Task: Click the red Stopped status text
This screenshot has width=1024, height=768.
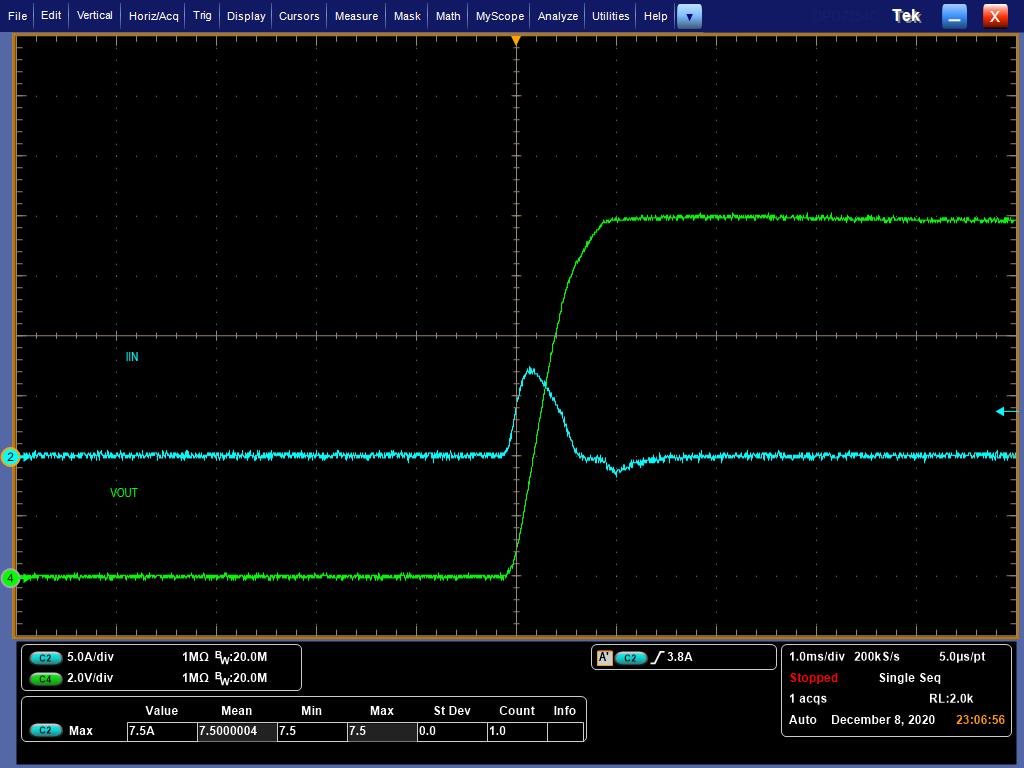Action: [813, 678]
